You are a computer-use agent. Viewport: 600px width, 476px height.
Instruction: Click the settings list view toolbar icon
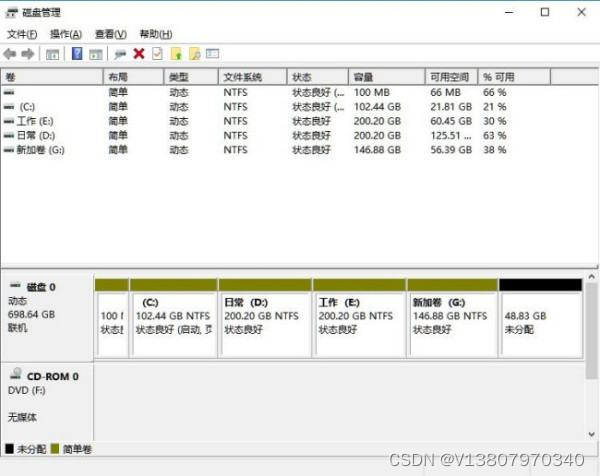pyautogui.click(x=213, y=54)
